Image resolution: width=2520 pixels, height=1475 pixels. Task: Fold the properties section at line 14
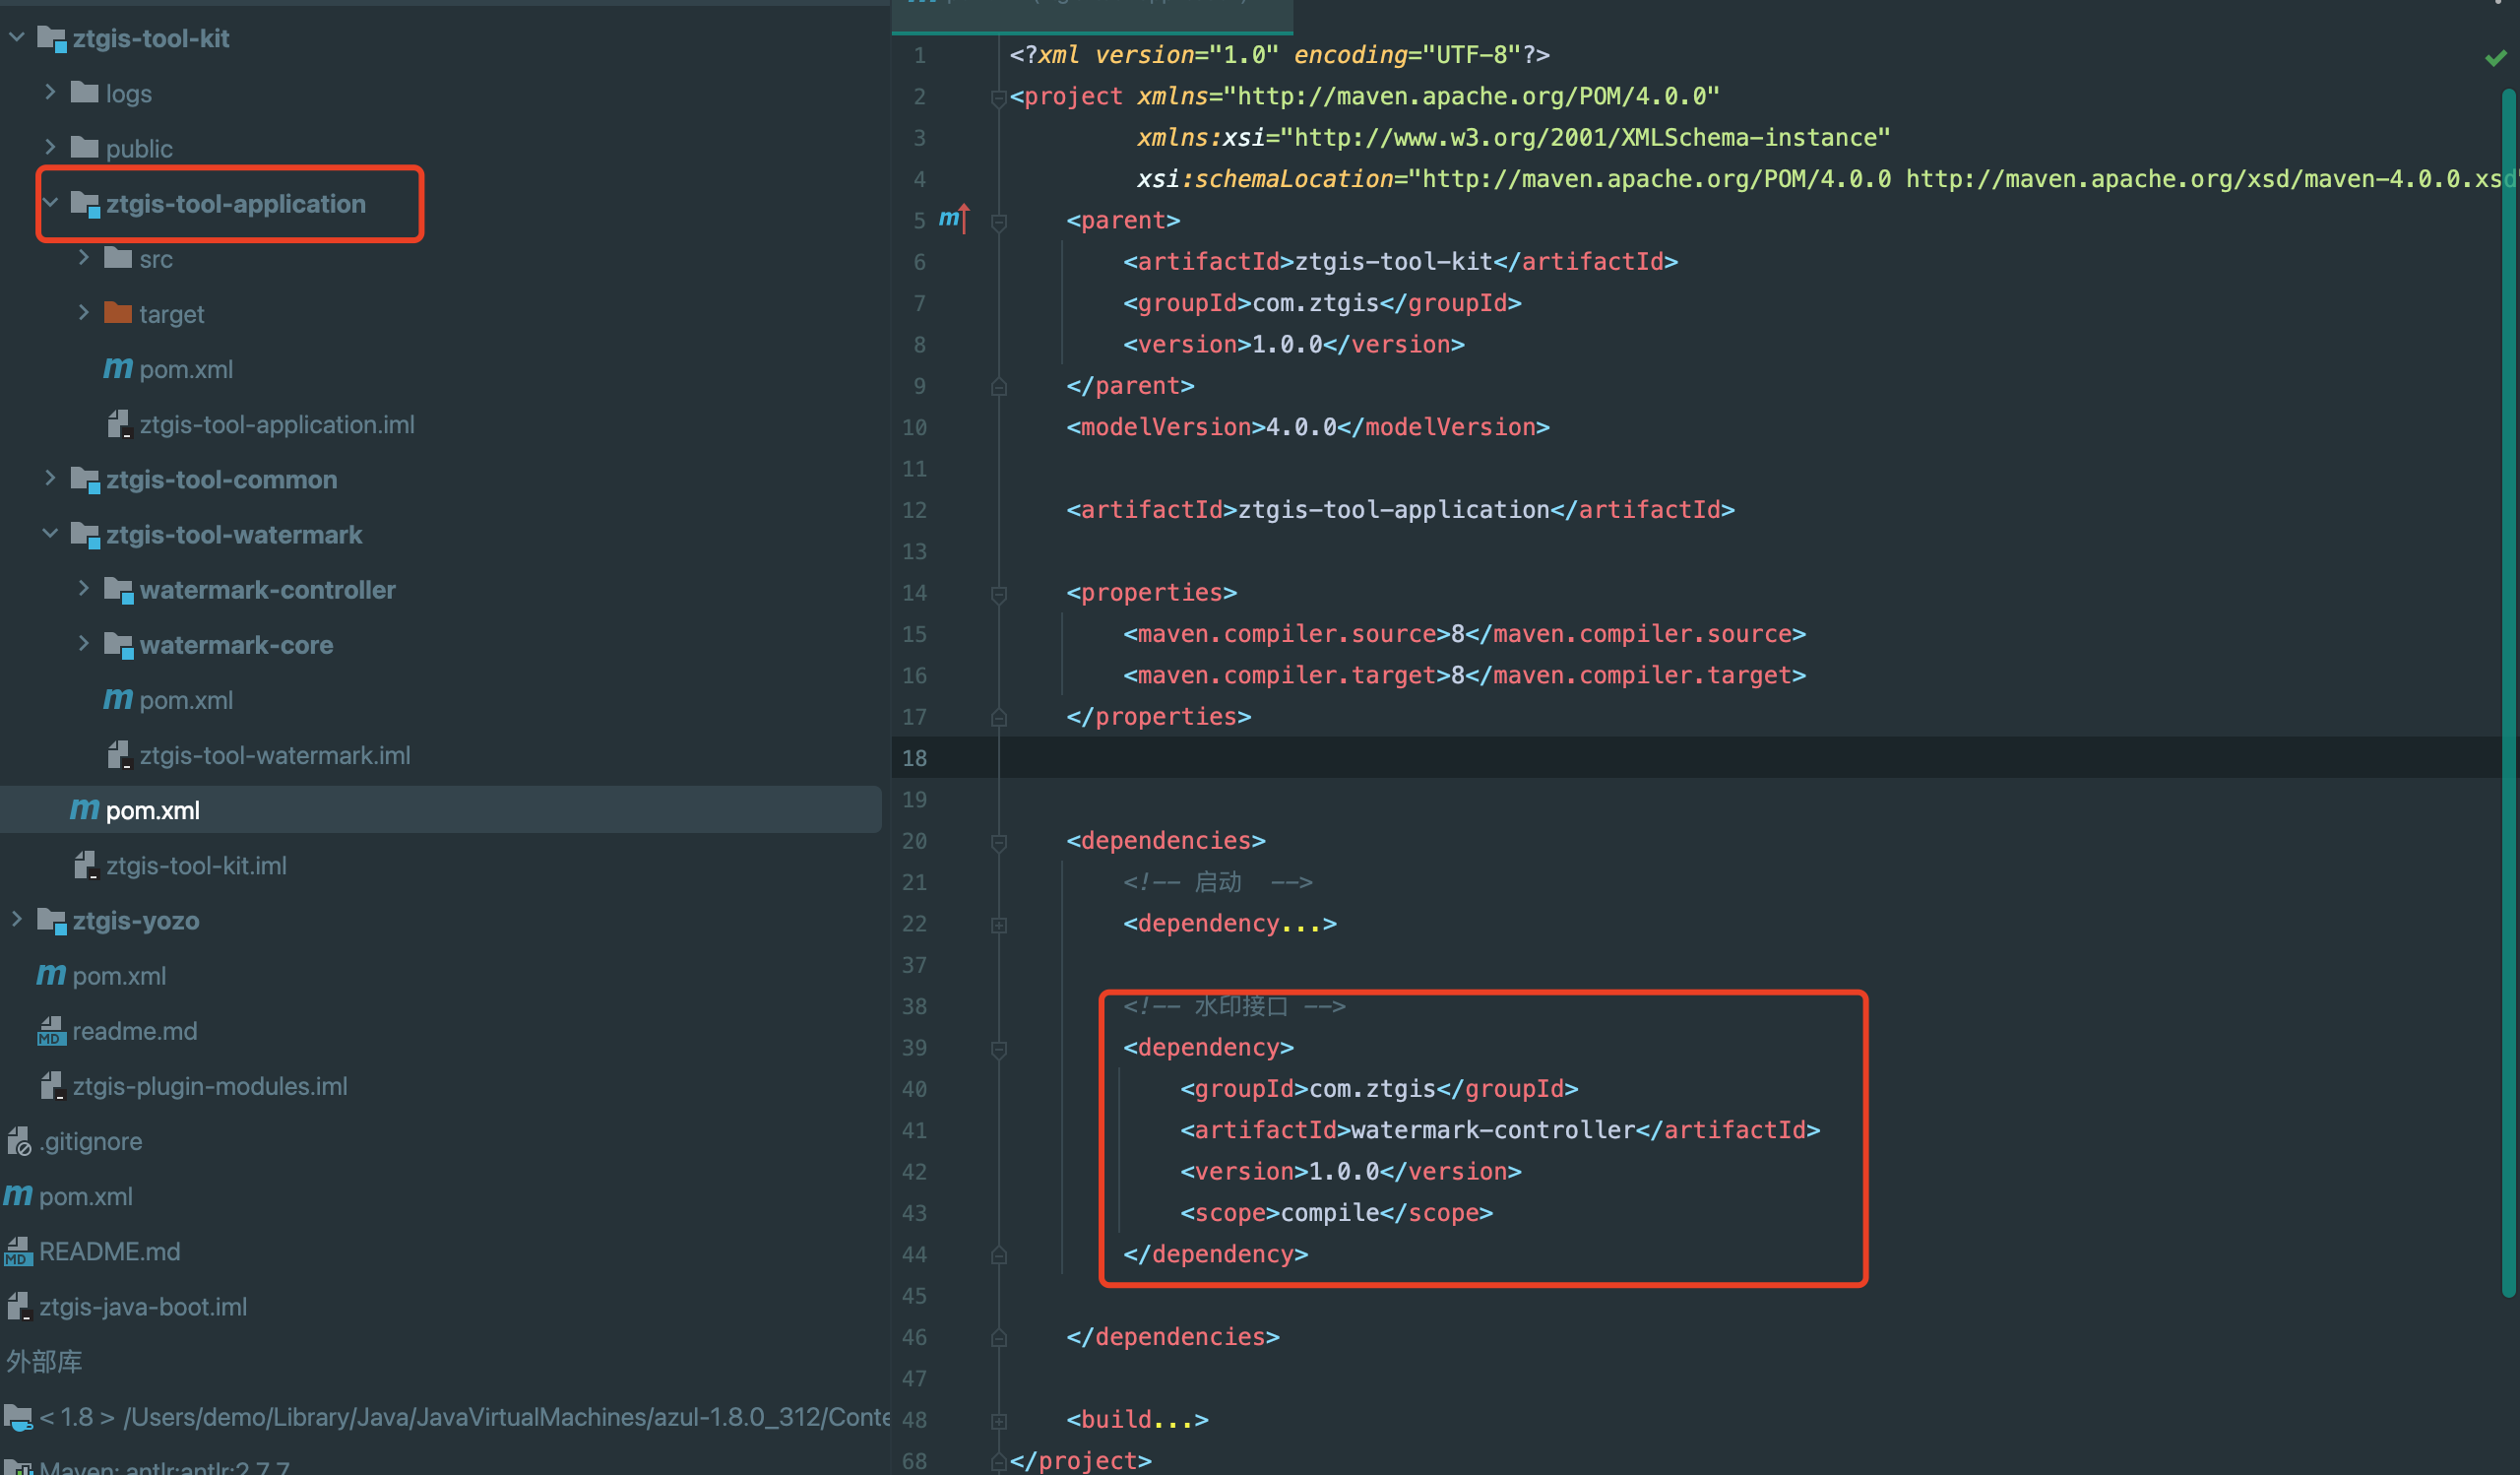click(998, 594)
